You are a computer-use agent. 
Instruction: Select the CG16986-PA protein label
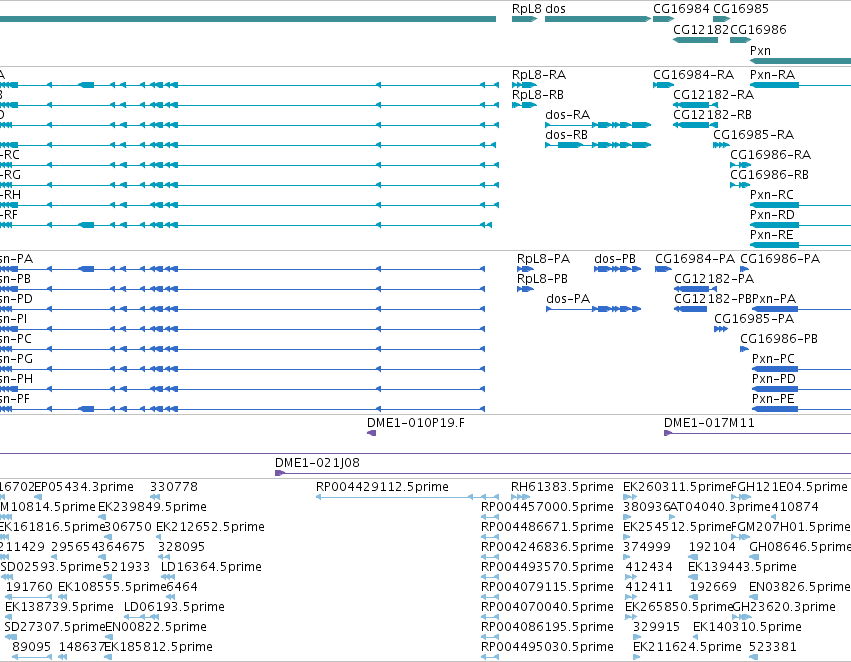(x=780, y=259)
